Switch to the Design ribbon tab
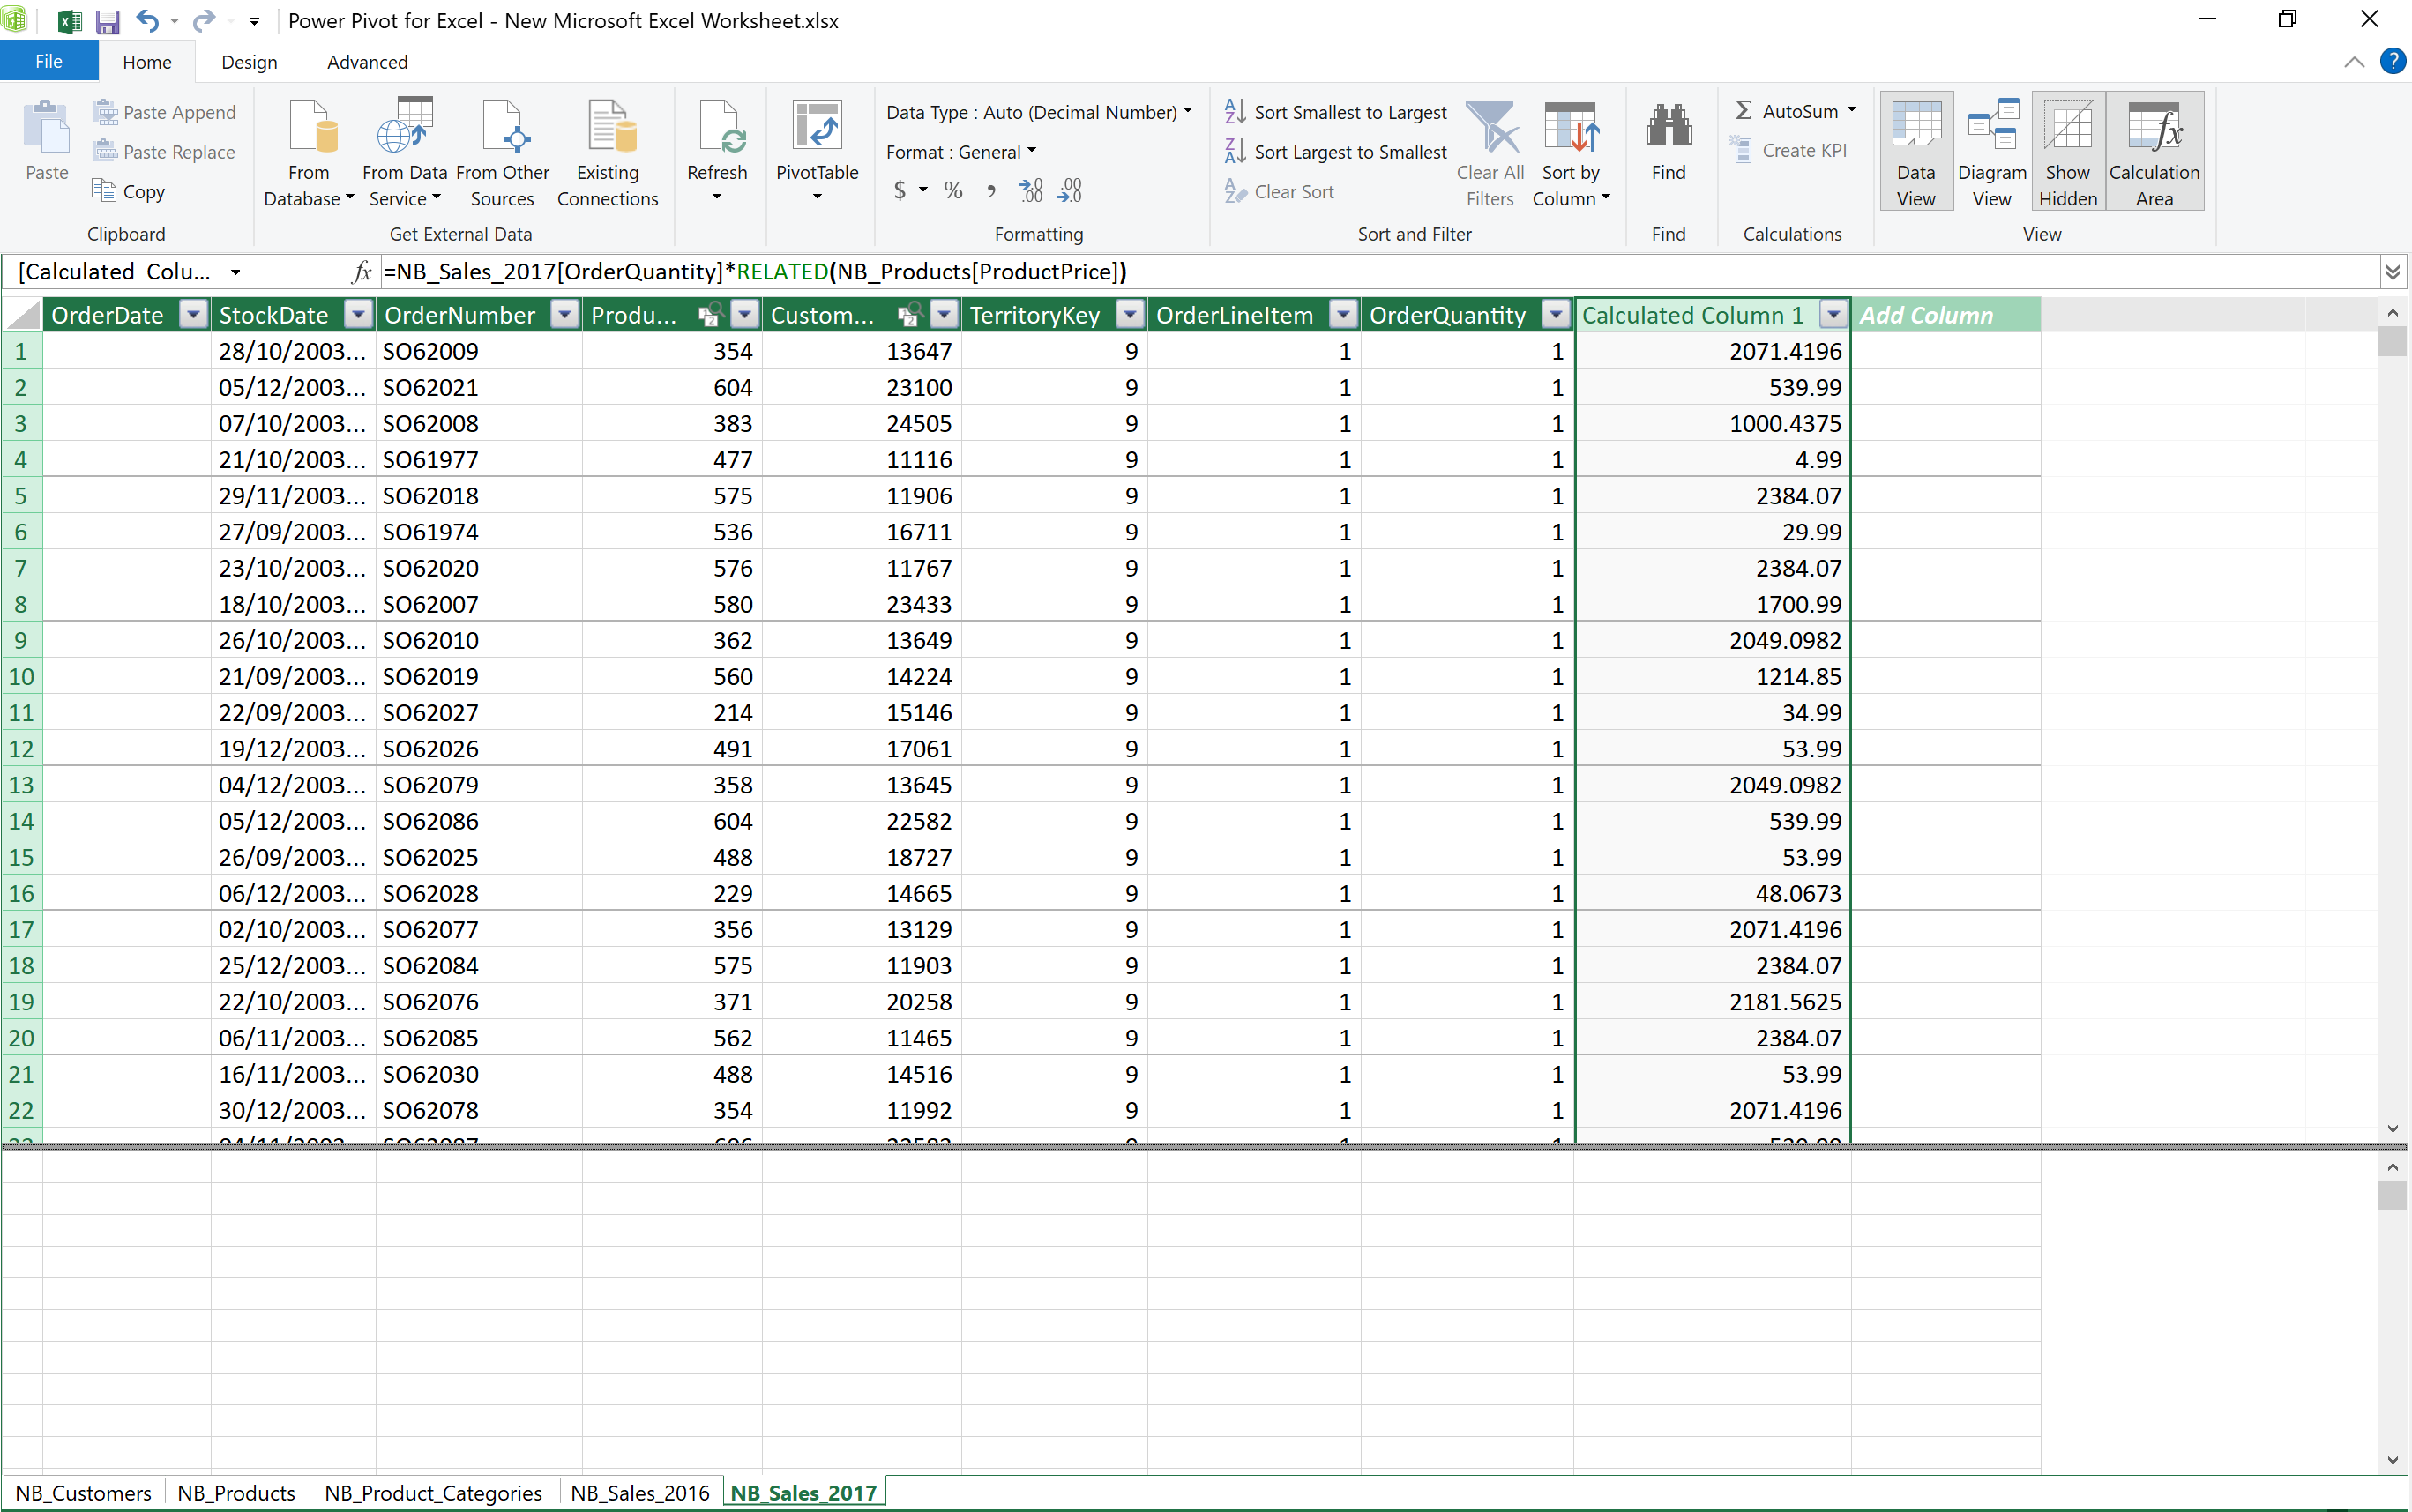Viewport: 2412px width, 1512px height. click(249, 62)
